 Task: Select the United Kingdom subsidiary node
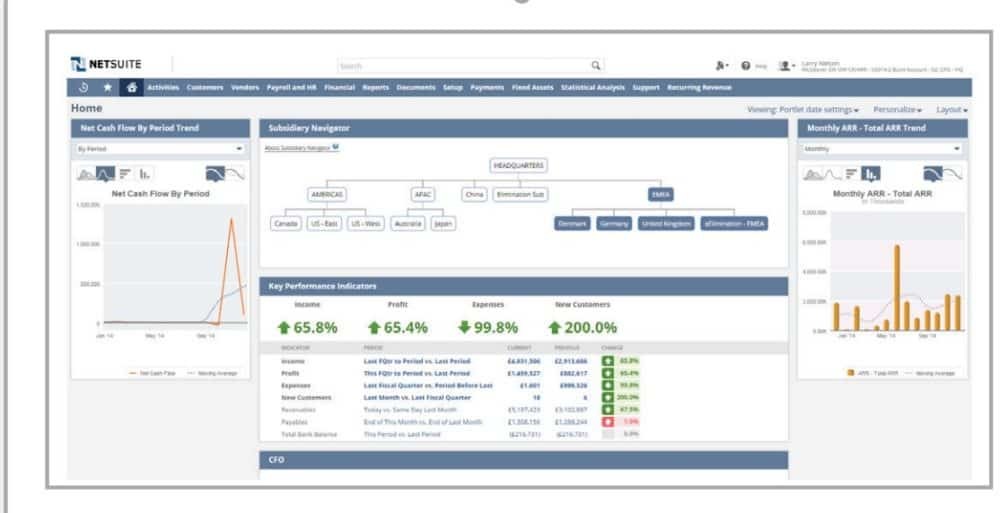pyautogui.click(x=665, y=224)
